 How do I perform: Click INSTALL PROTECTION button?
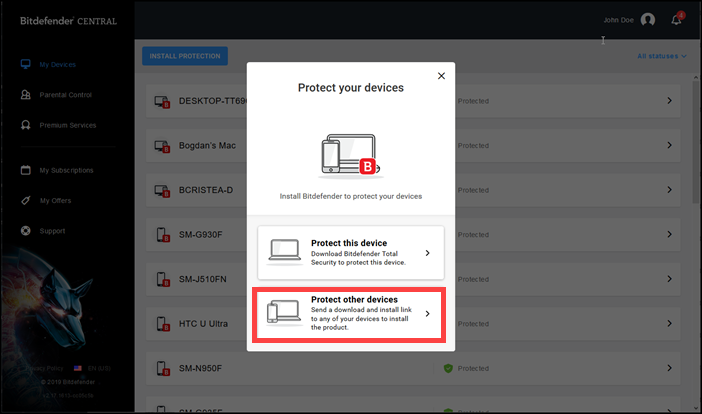(x=185, y=56)
